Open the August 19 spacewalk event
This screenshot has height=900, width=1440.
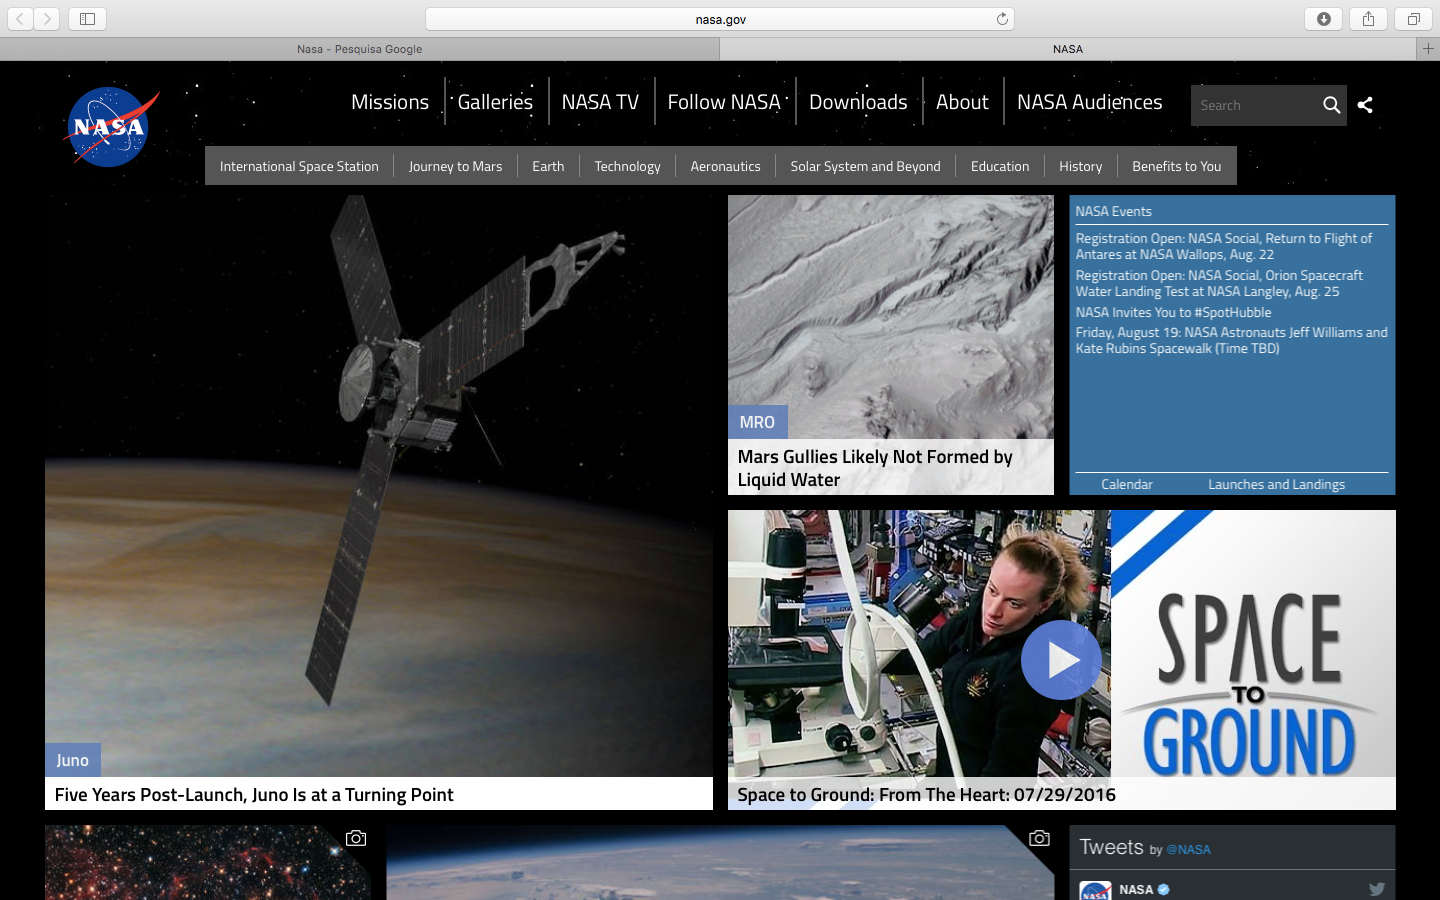1231,340
